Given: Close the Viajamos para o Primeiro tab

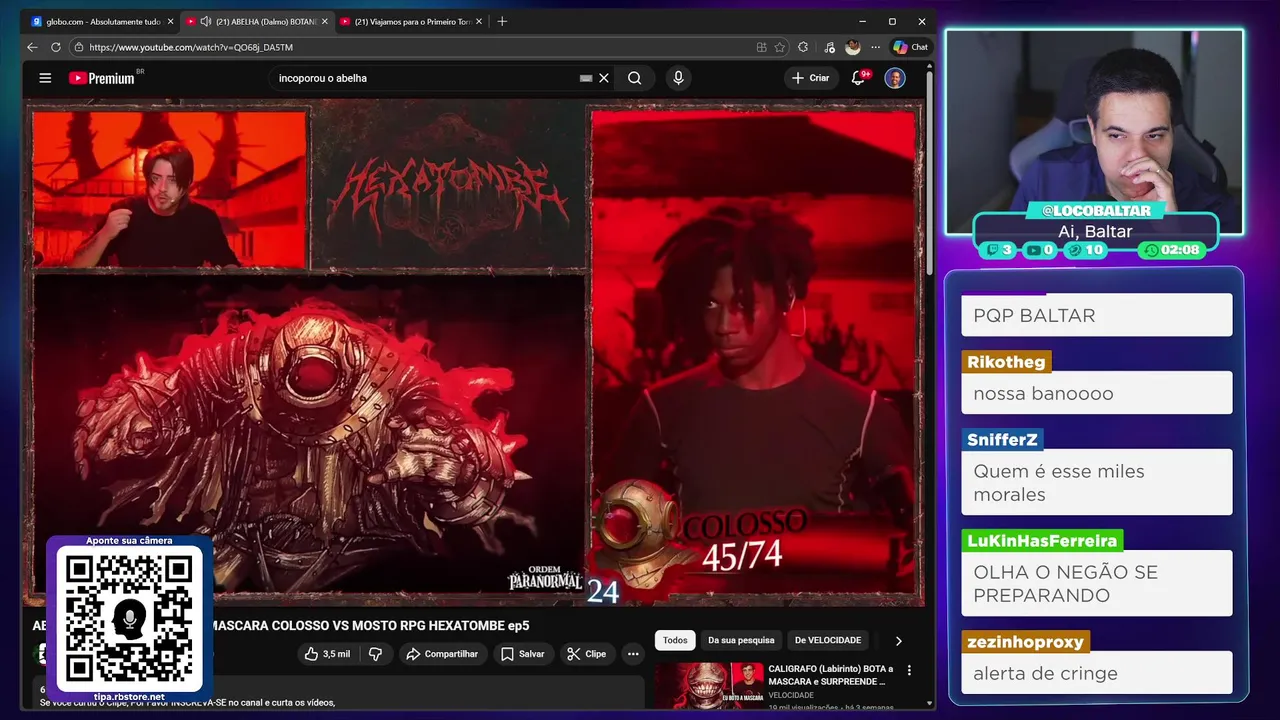Looking at the screenshot, I should click(x=479, y=21).
